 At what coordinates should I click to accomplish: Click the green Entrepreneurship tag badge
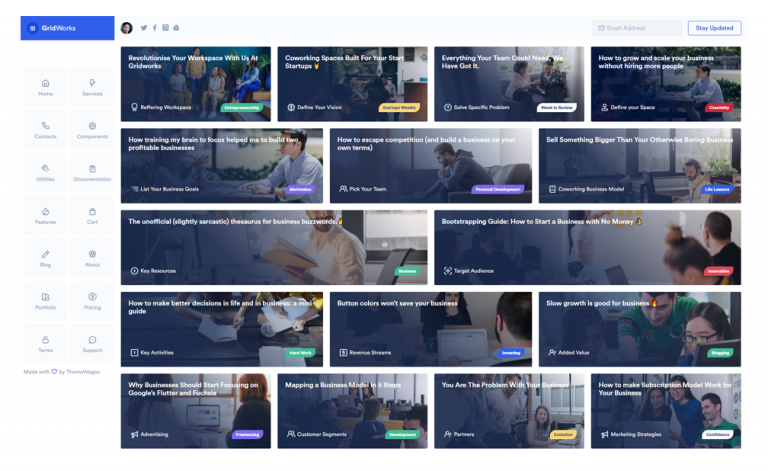245,107
